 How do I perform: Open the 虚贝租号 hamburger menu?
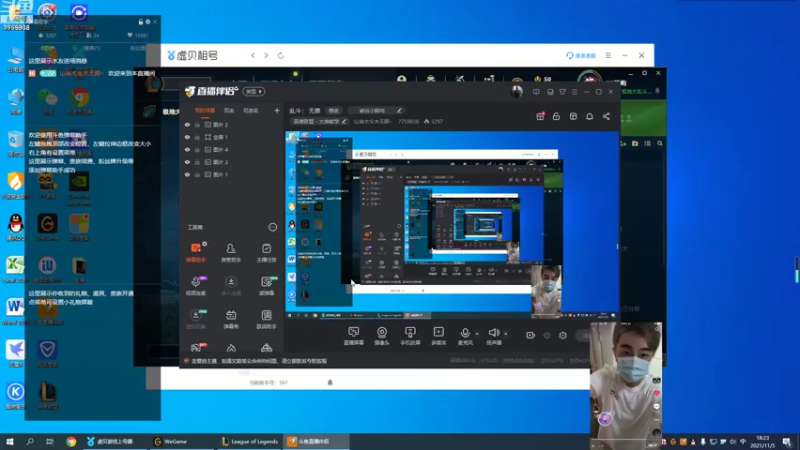[x=608, y=55]
